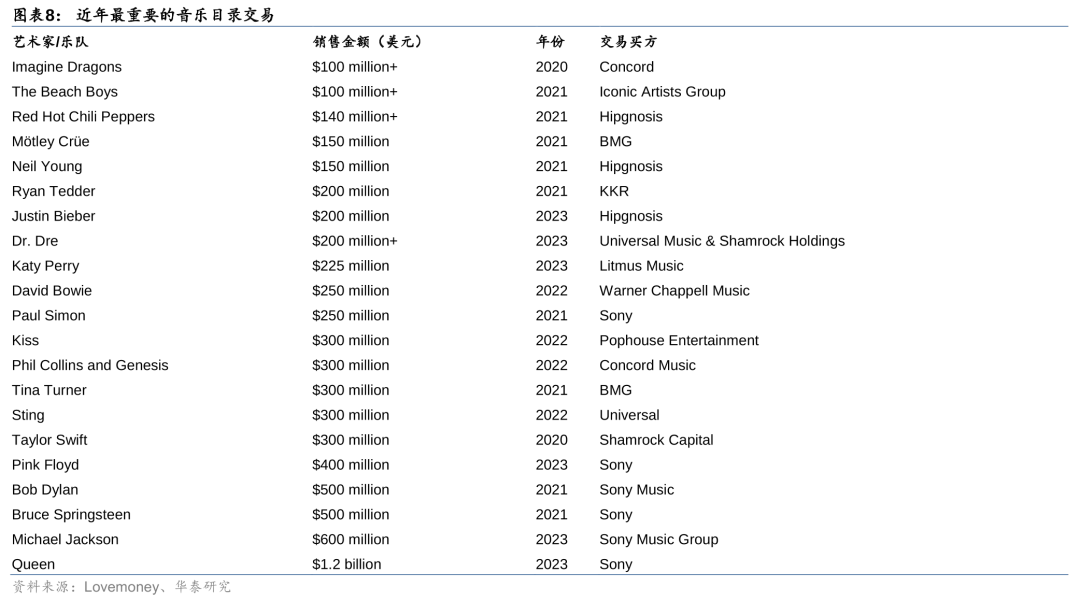Select the '$1.2 billion' amount for Queen

346,565
